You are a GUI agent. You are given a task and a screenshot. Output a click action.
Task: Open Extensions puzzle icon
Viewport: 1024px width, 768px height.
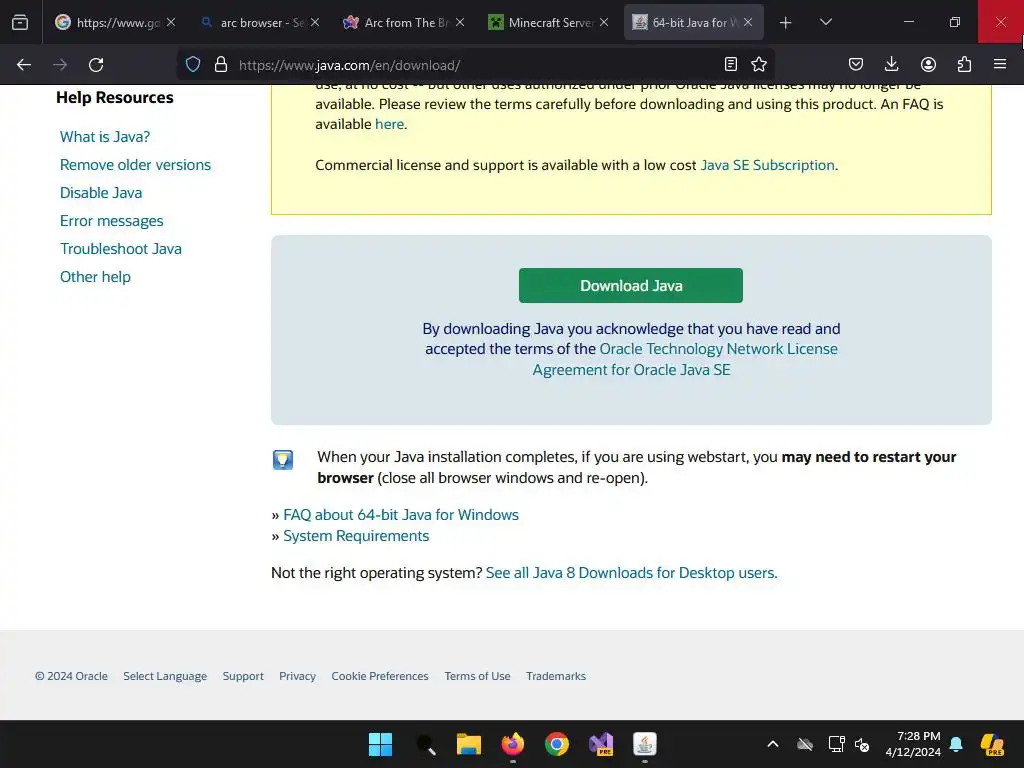pyautogui.click(x=964, y=64)
